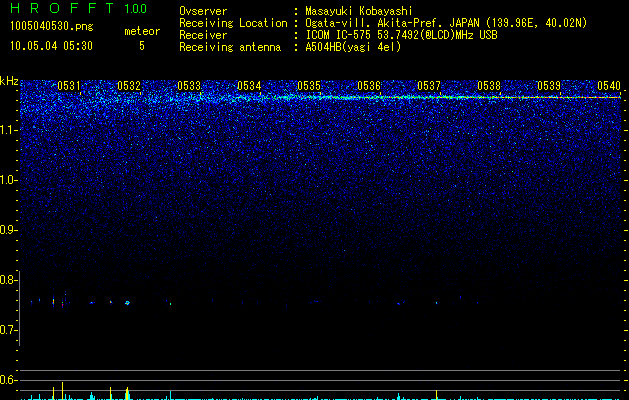Viewport: 629px width, 400px height.
Task: Click the 1.0 kHz axis label
Action: click(8, 180)
